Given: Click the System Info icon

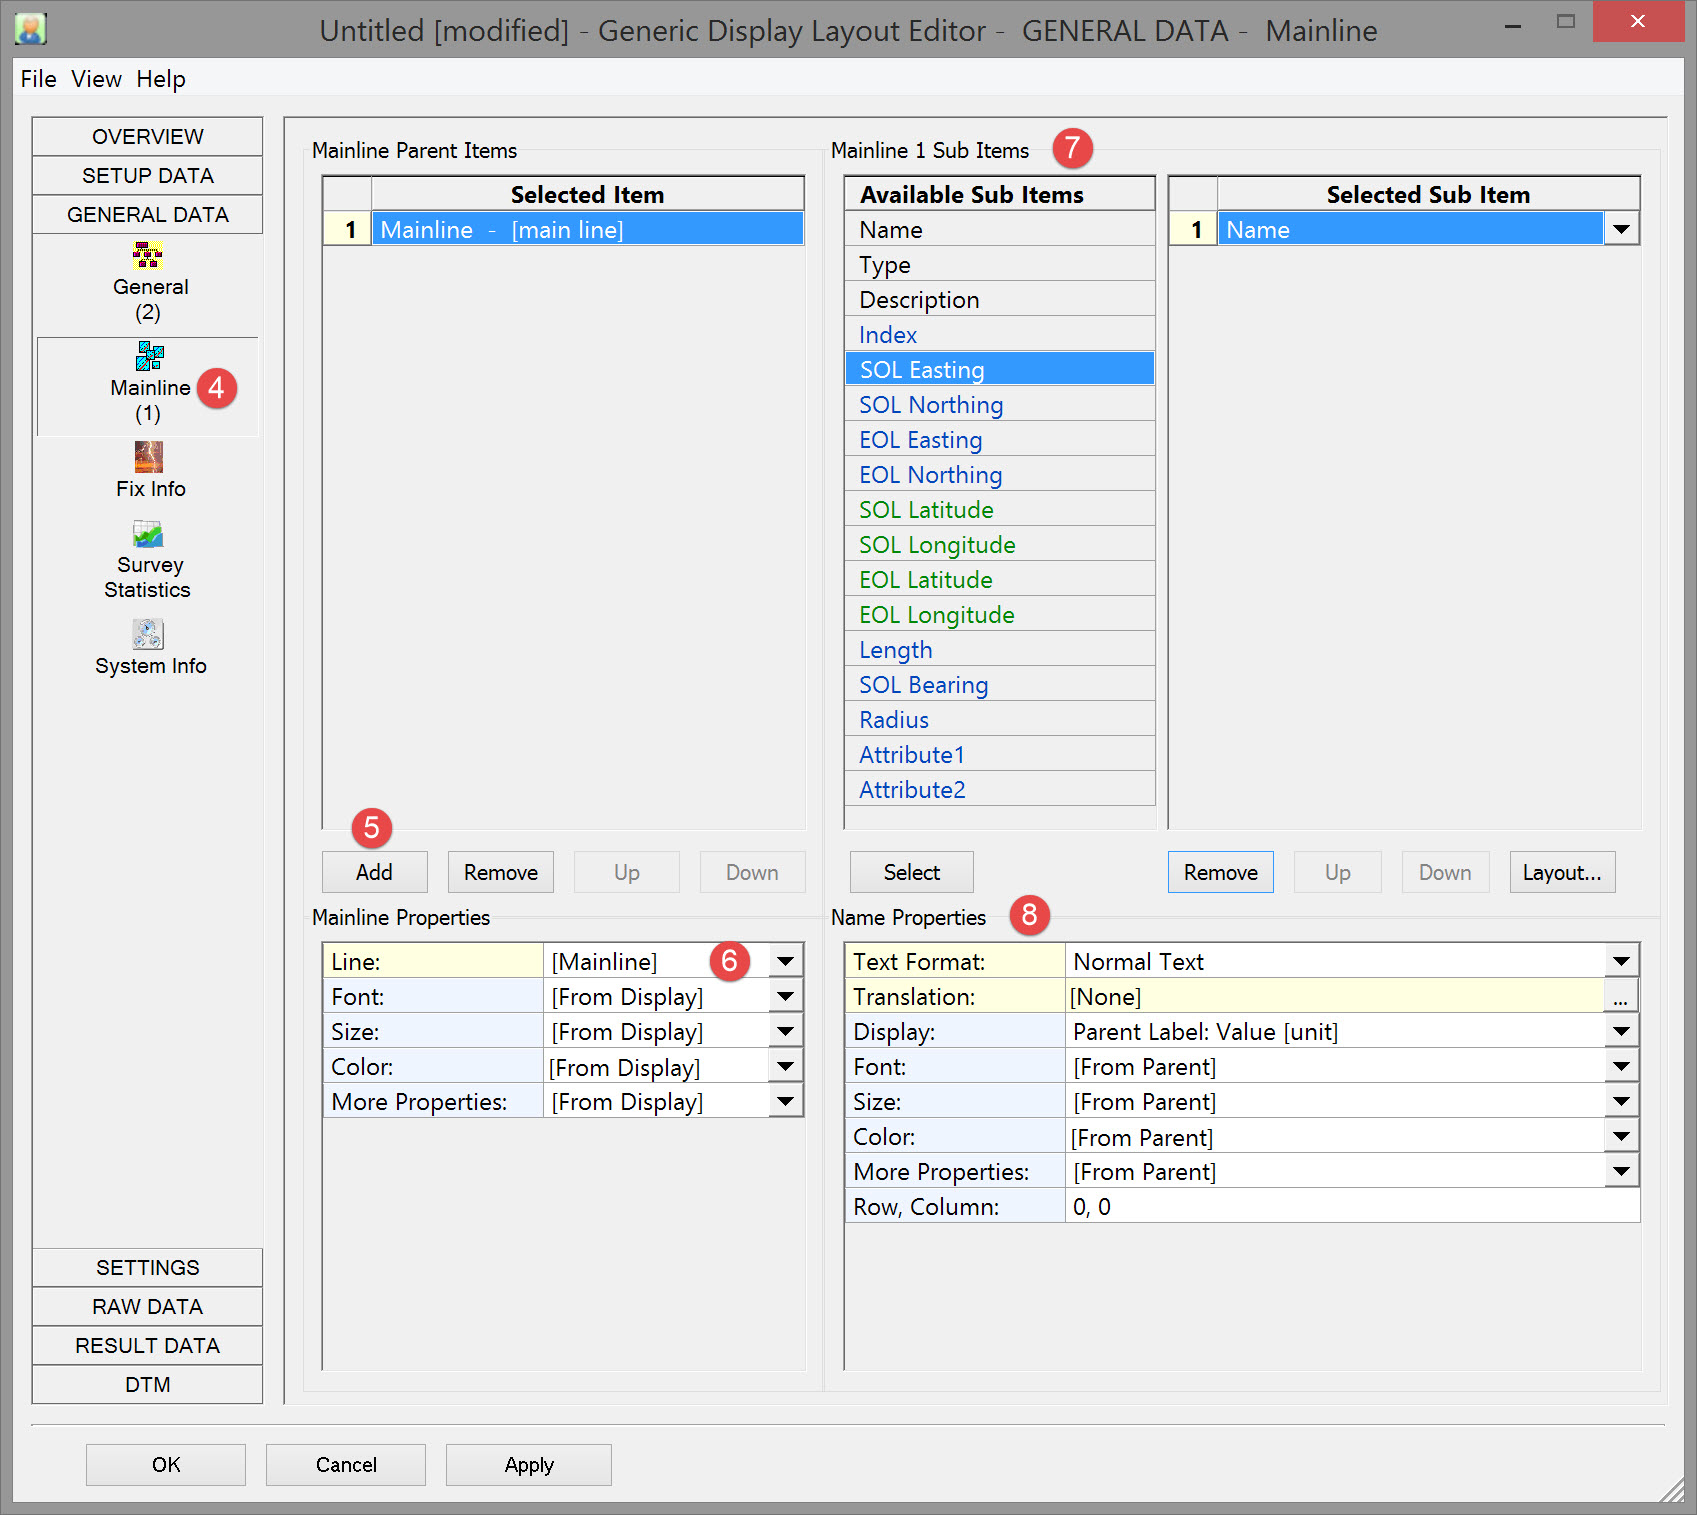Looking at the screenshot, I should pyautogui.click(x=148, y=635).
